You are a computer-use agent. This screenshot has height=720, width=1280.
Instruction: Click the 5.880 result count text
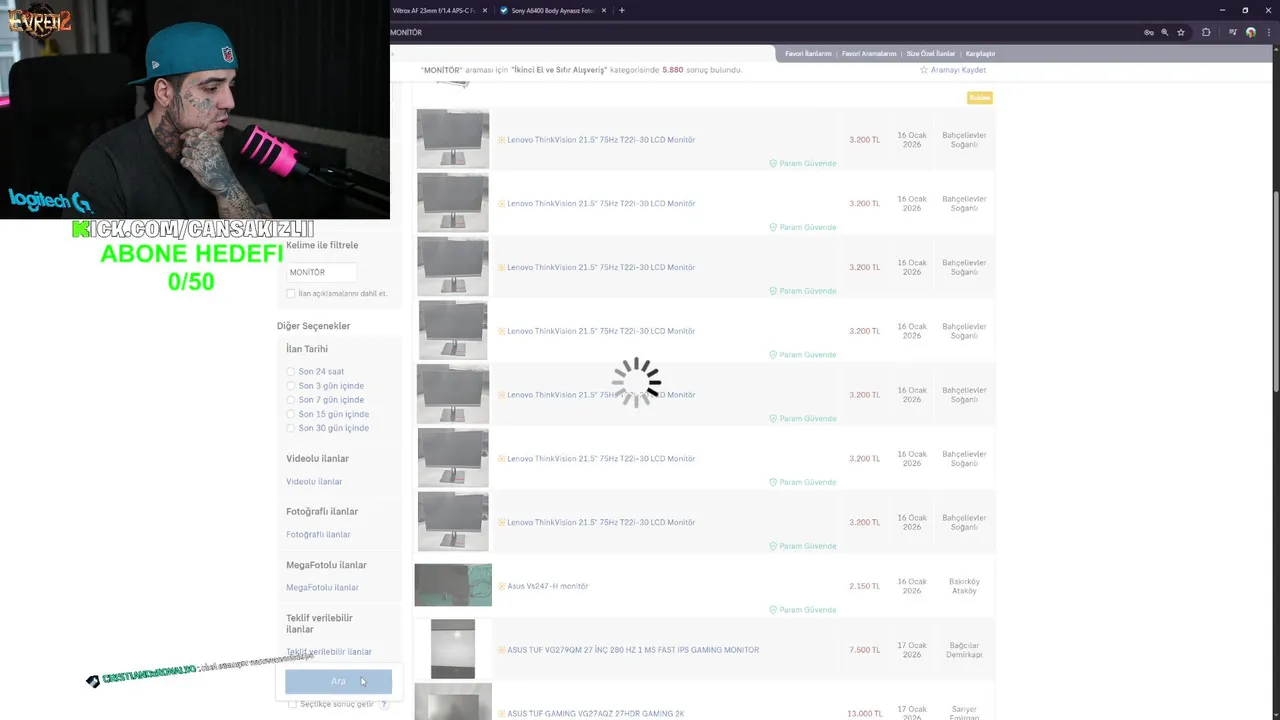(x=672, y=70)
